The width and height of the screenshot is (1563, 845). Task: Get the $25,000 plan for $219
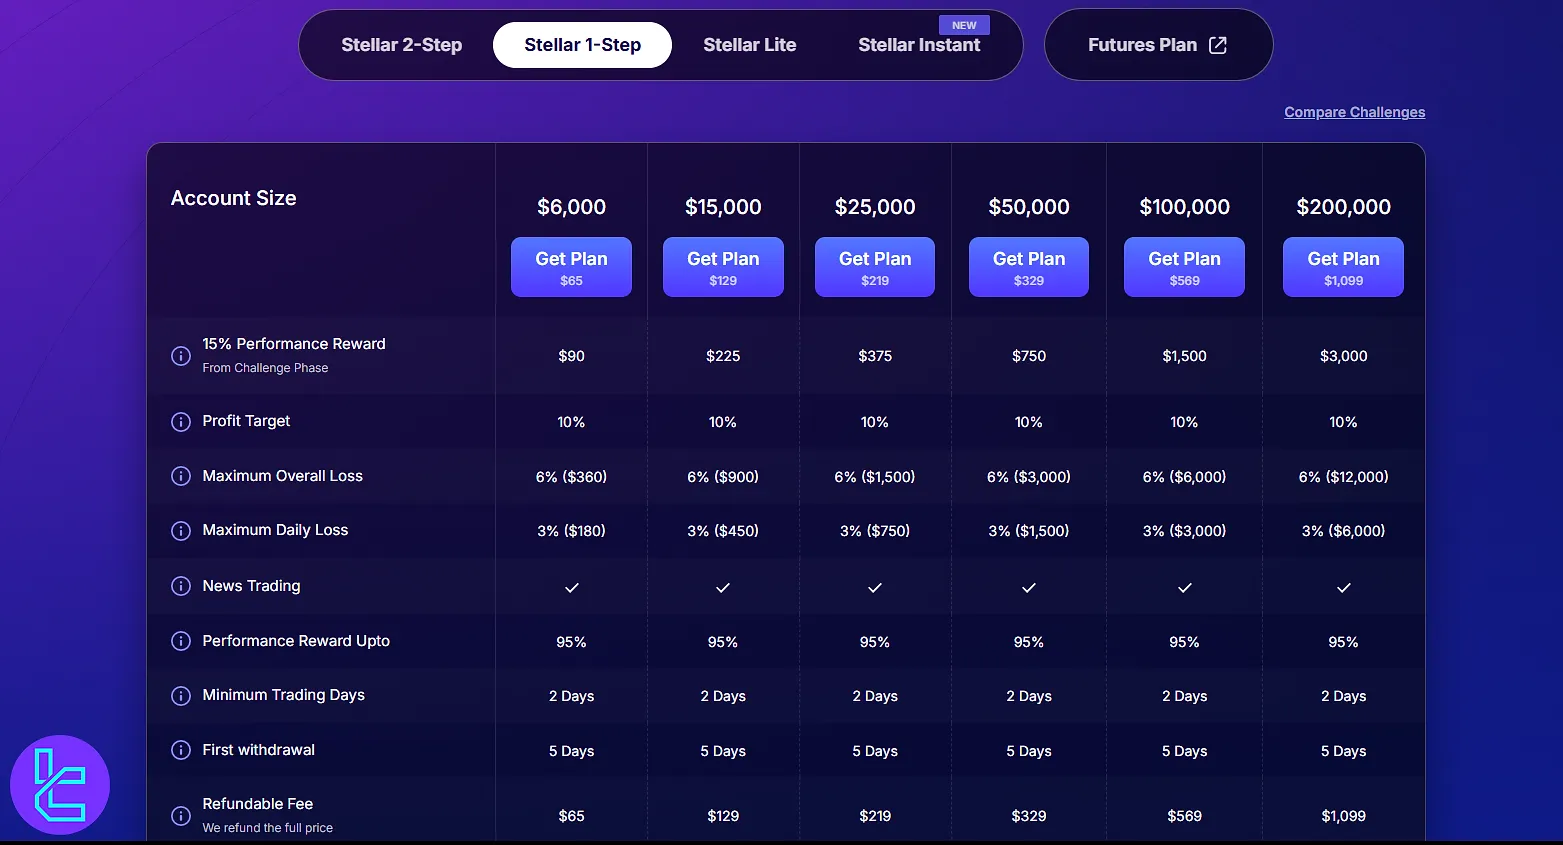tap(875, 267)
